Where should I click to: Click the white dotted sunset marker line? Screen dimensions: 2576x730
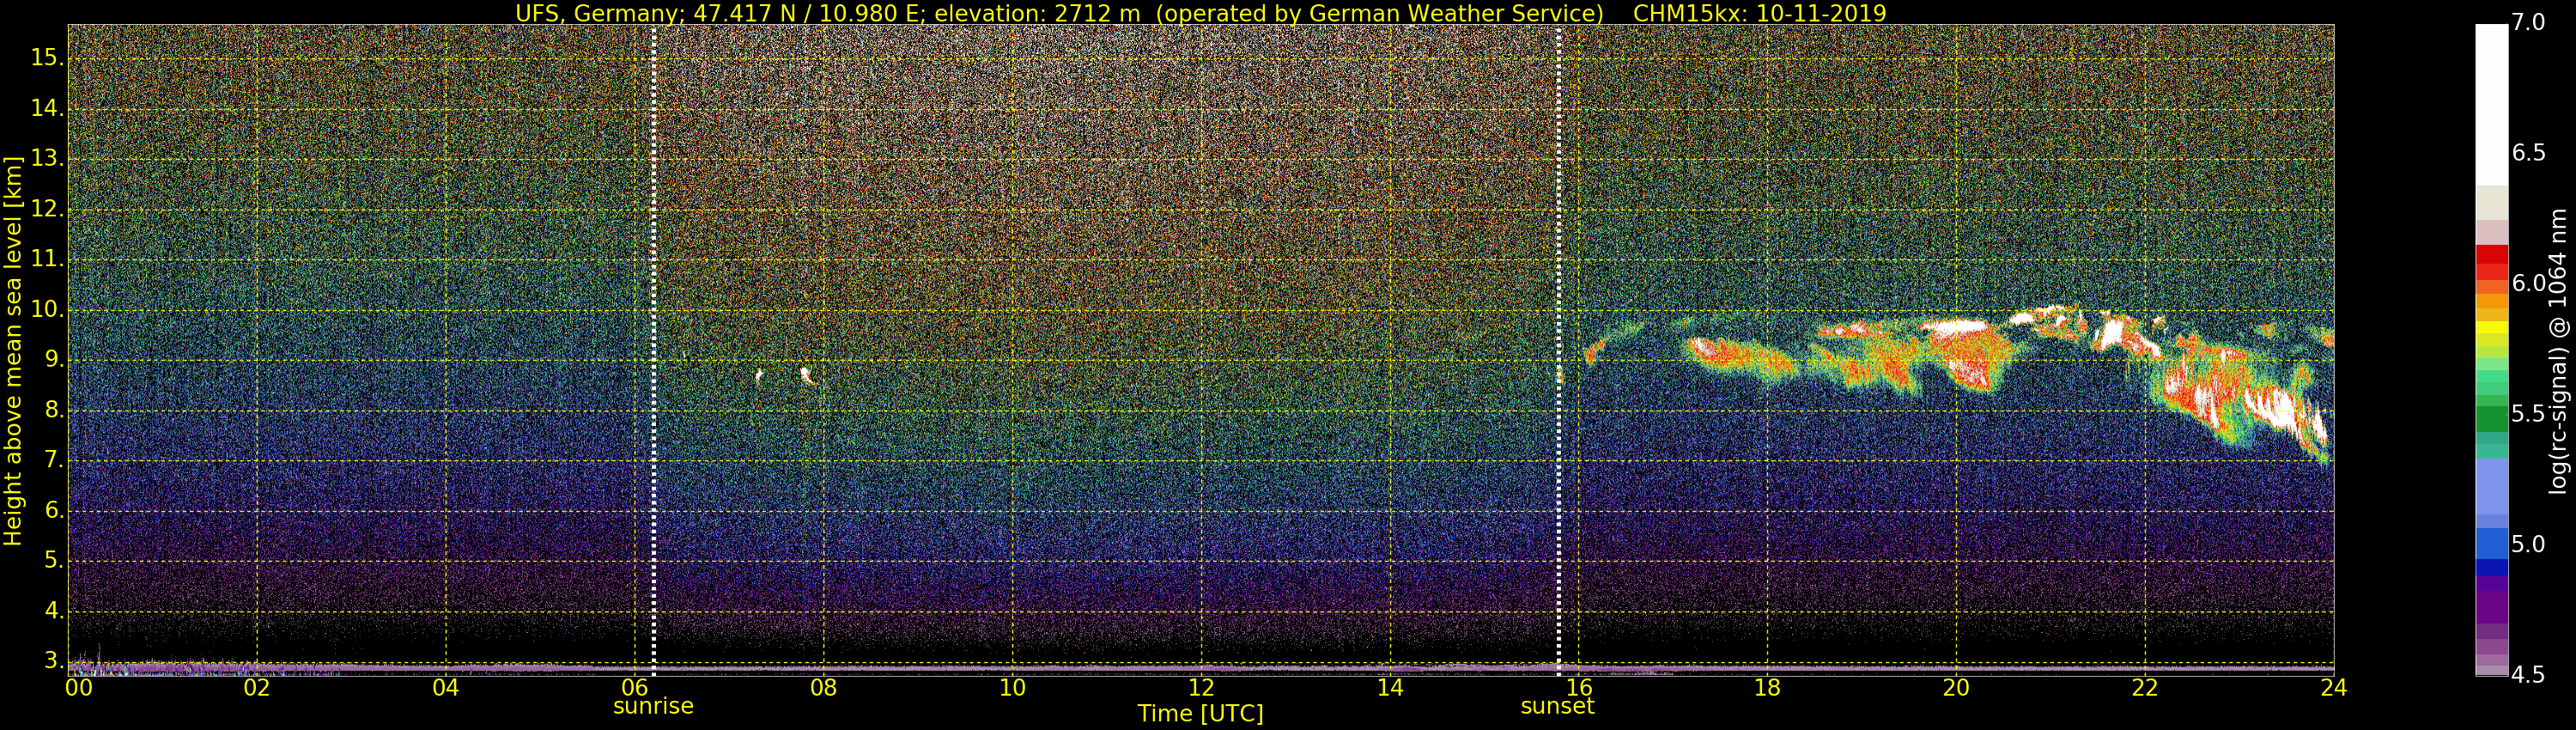(x=1558, y=350)
